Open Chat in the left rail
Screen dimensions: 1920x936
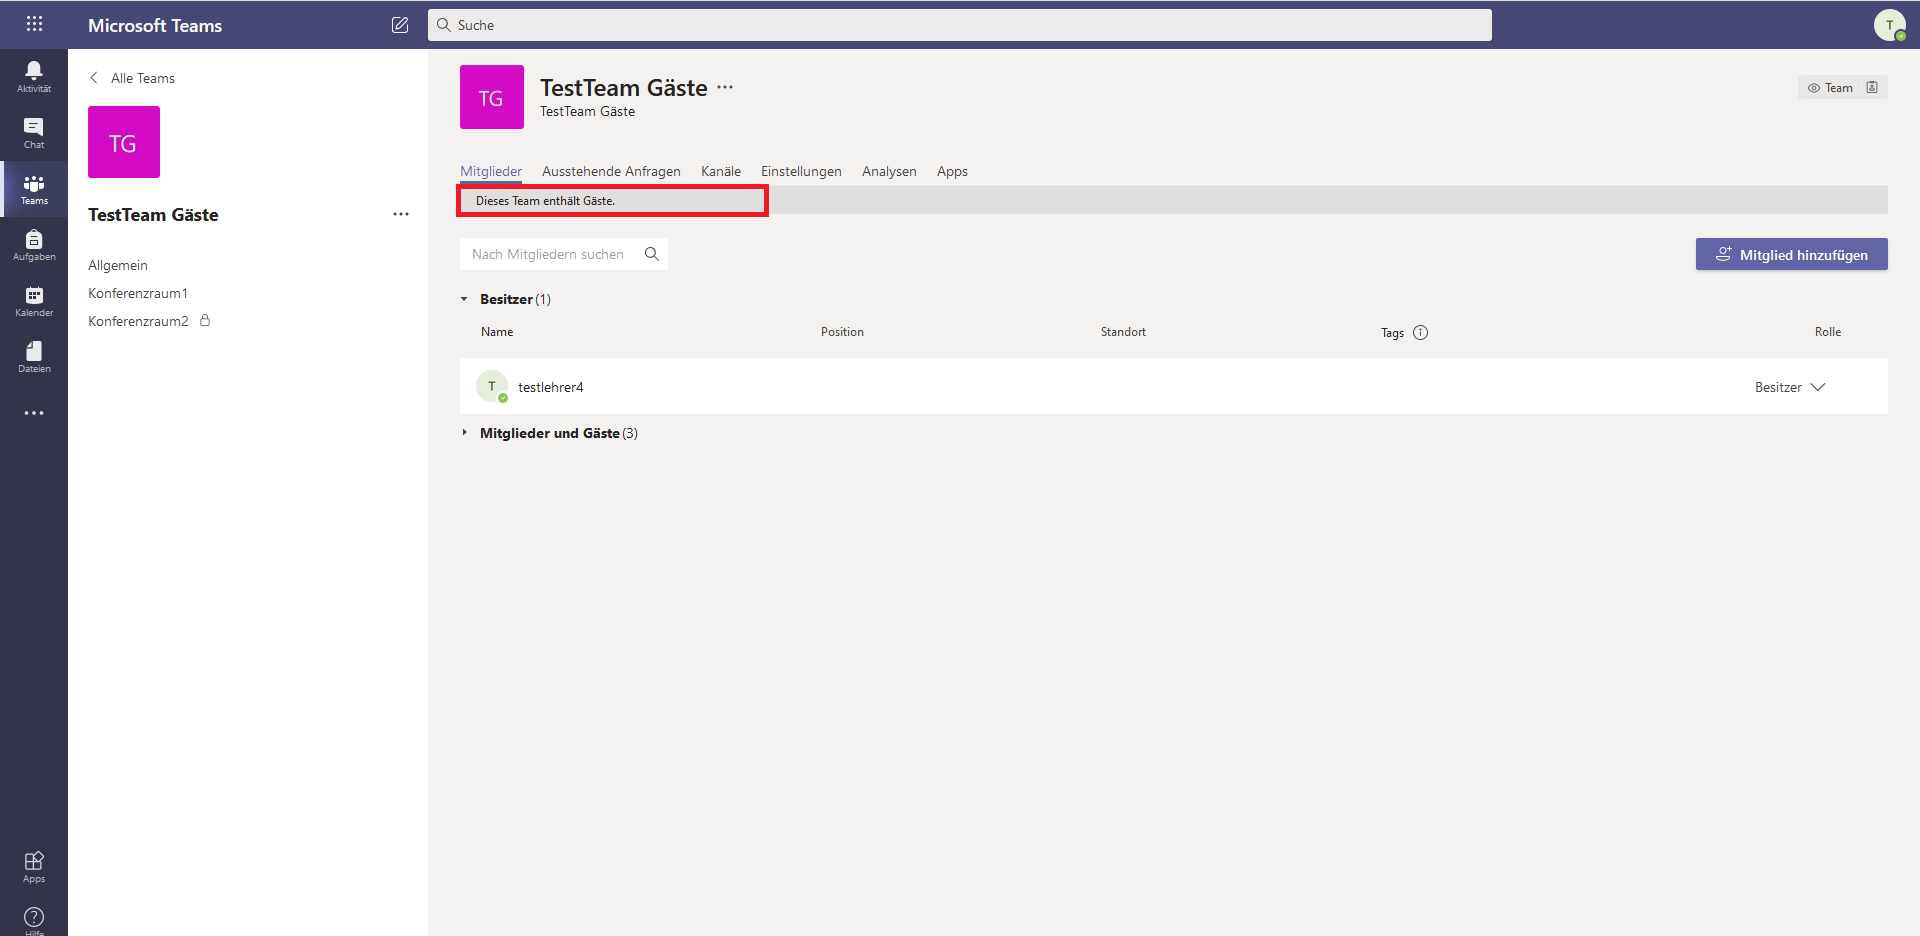tap(34, 132)
